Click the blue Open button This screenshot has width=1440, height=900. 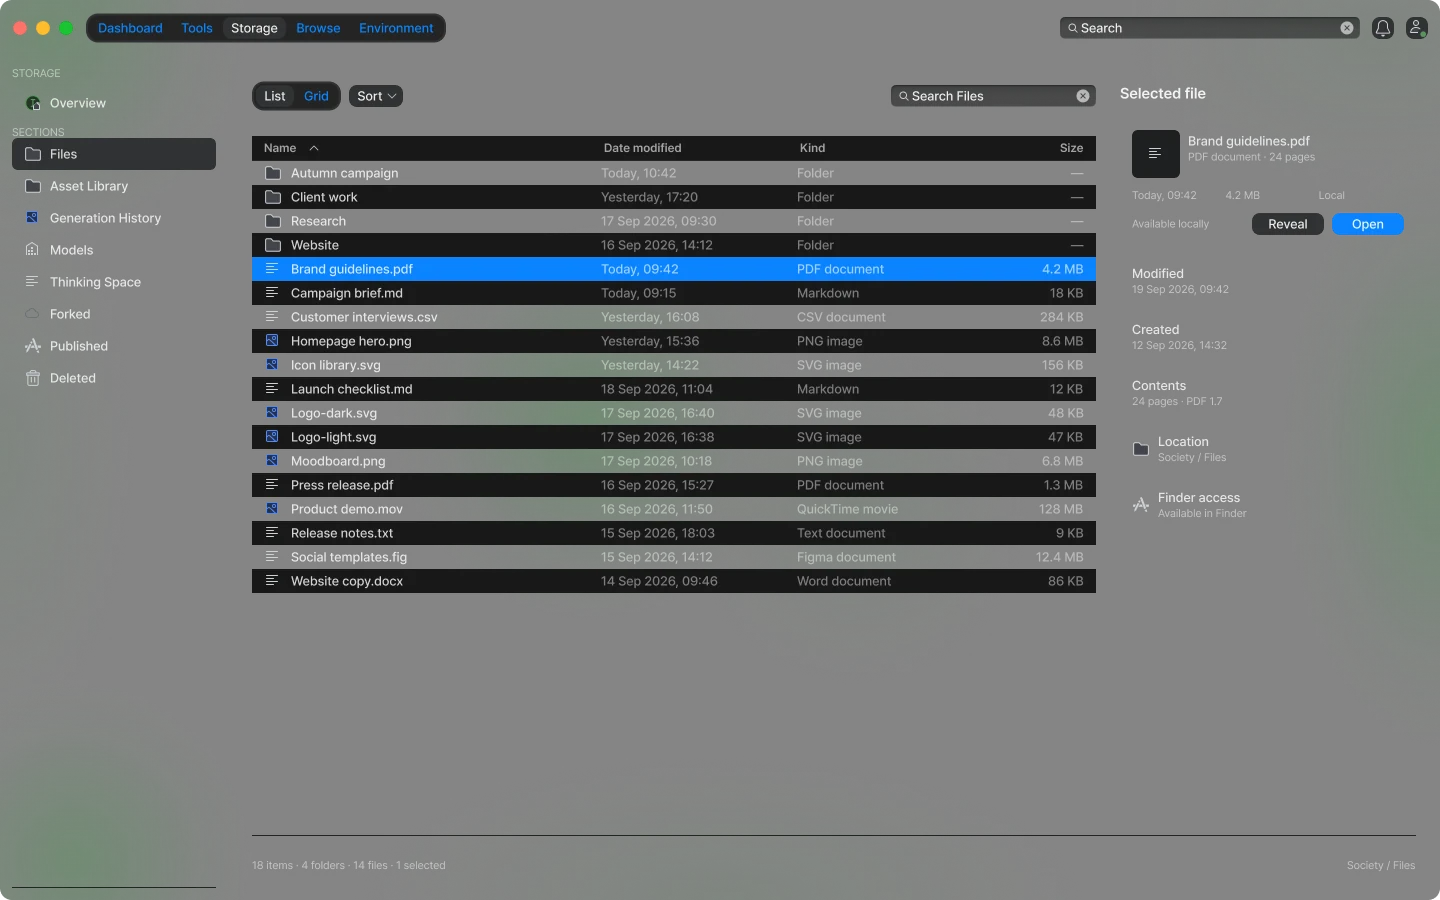tap(1368, 224)
